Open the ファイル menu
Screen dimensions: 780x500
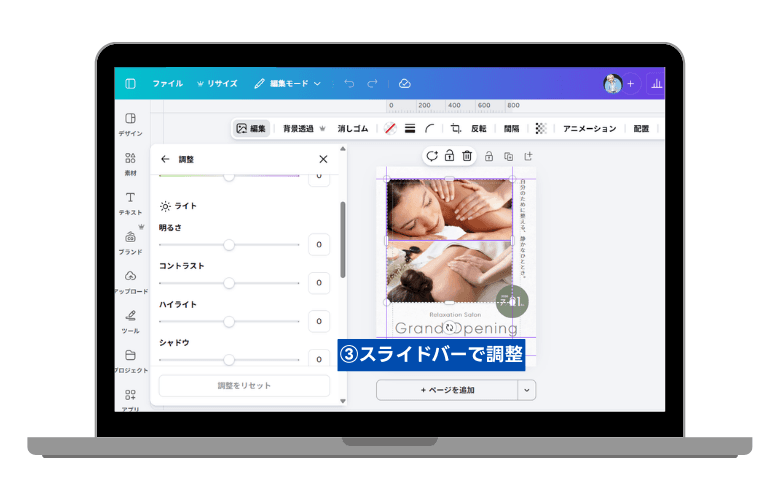[167, 84]
